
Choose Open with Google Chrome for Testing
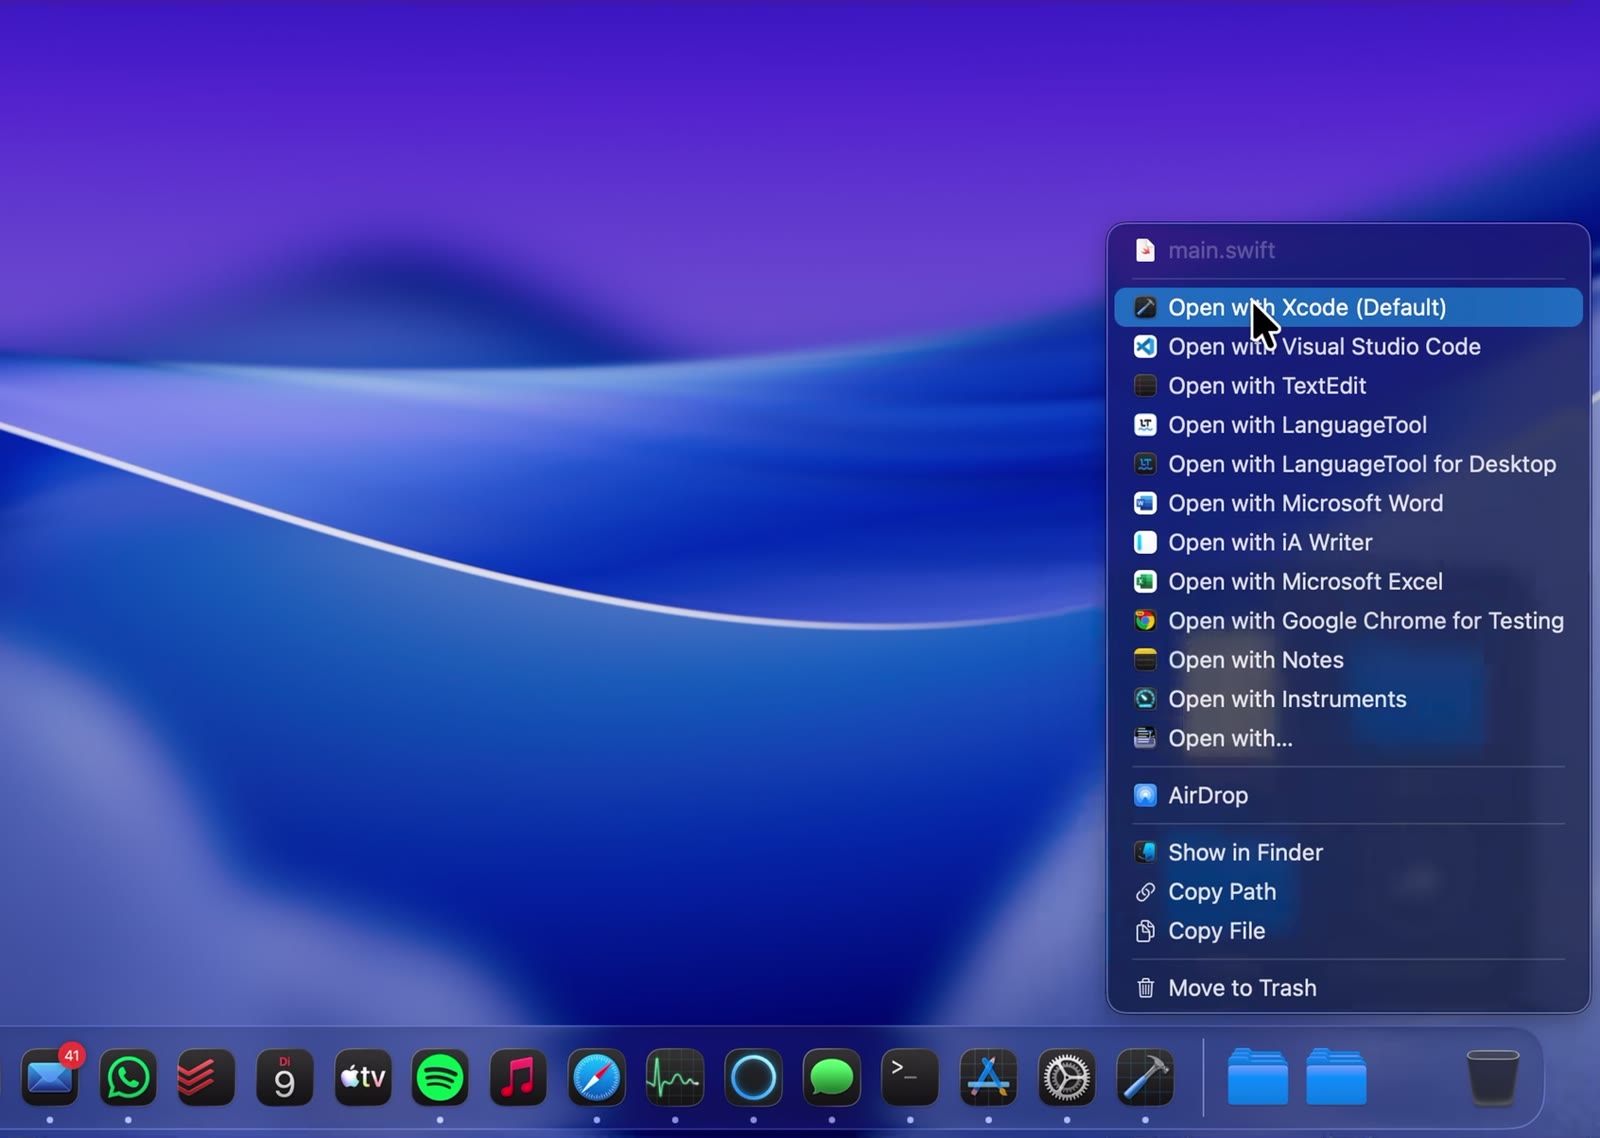tap(1348, 620)
